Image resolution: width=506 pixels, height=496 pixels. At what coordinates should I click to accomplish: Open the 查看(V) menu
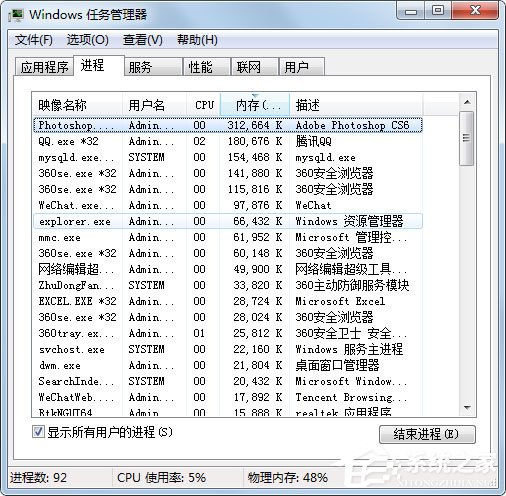tap(143, 40)
